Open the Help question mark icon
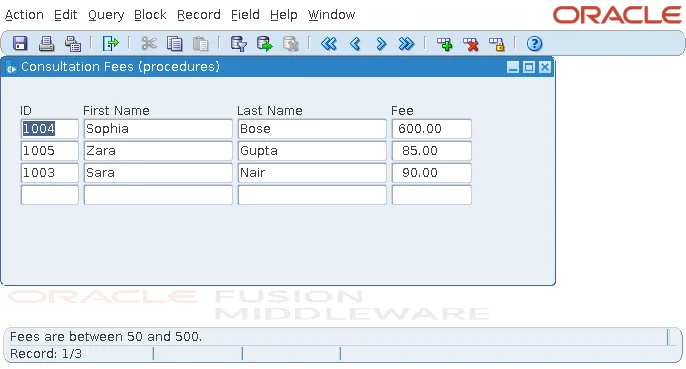686x369 pixels. pos(534,44)
